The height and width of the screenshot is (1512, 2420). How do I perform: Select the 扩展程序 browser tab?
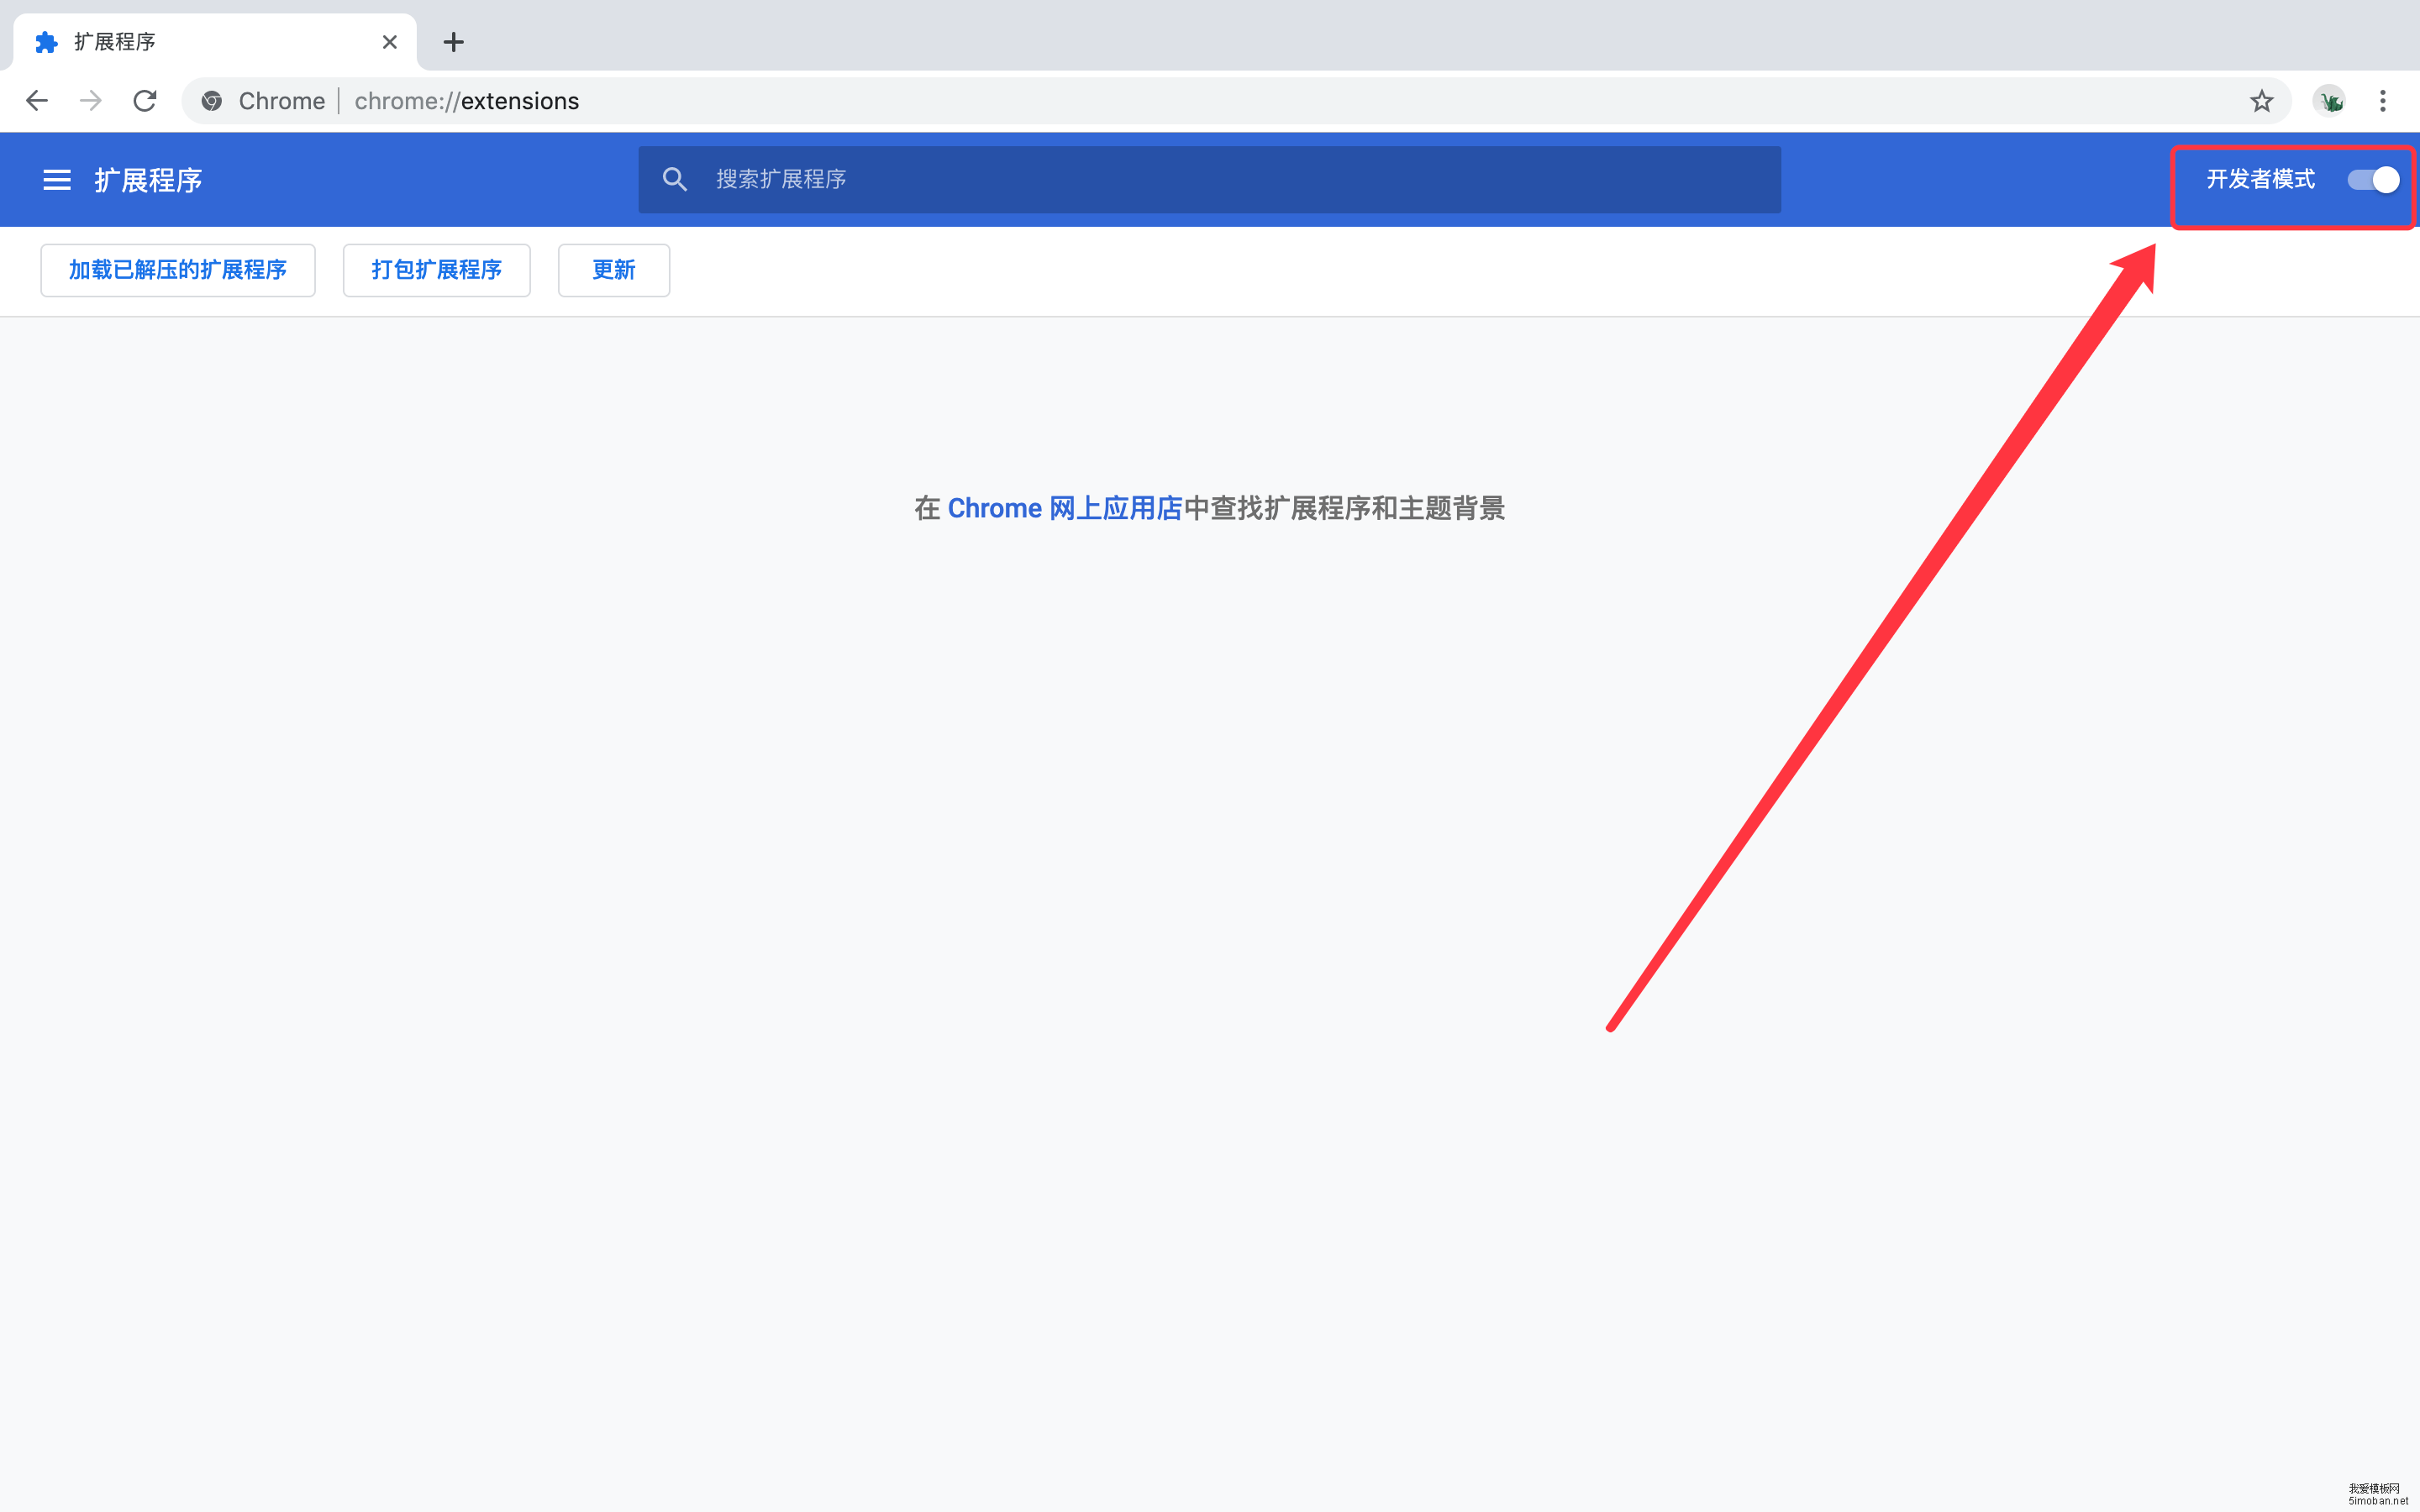[x=214, y=42]
